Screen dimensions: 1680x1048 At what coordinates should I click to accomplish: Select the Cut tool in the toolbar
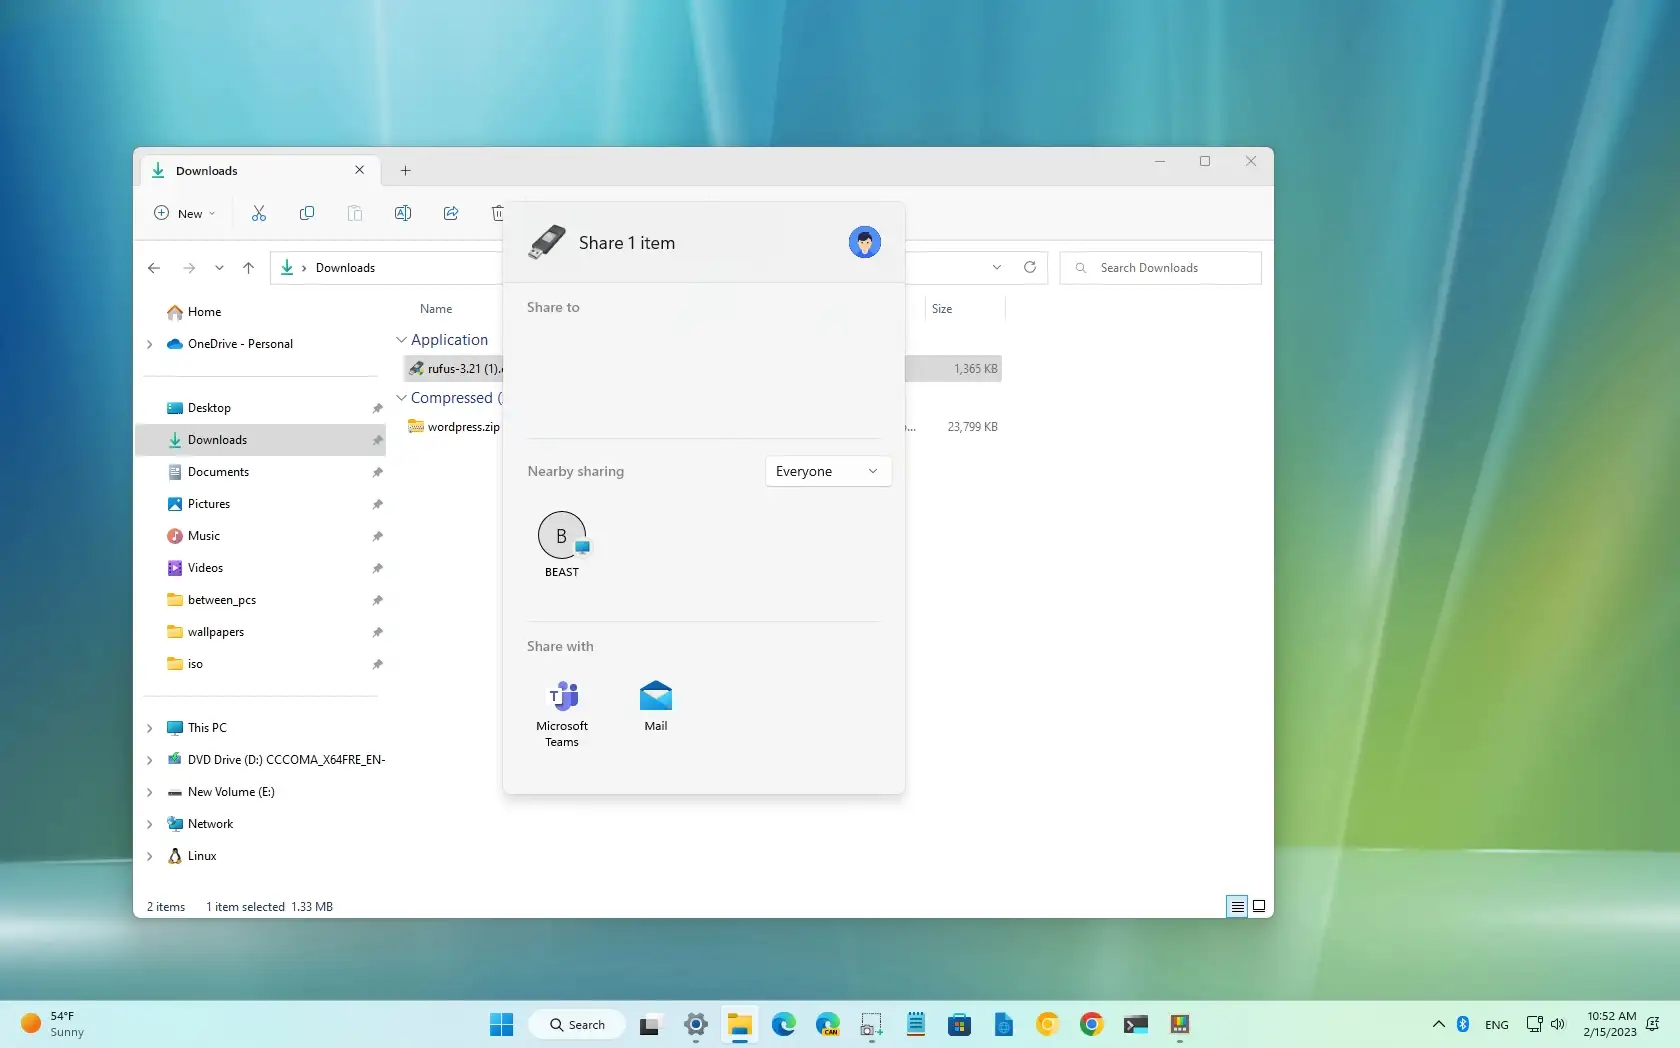click(259, 213)
